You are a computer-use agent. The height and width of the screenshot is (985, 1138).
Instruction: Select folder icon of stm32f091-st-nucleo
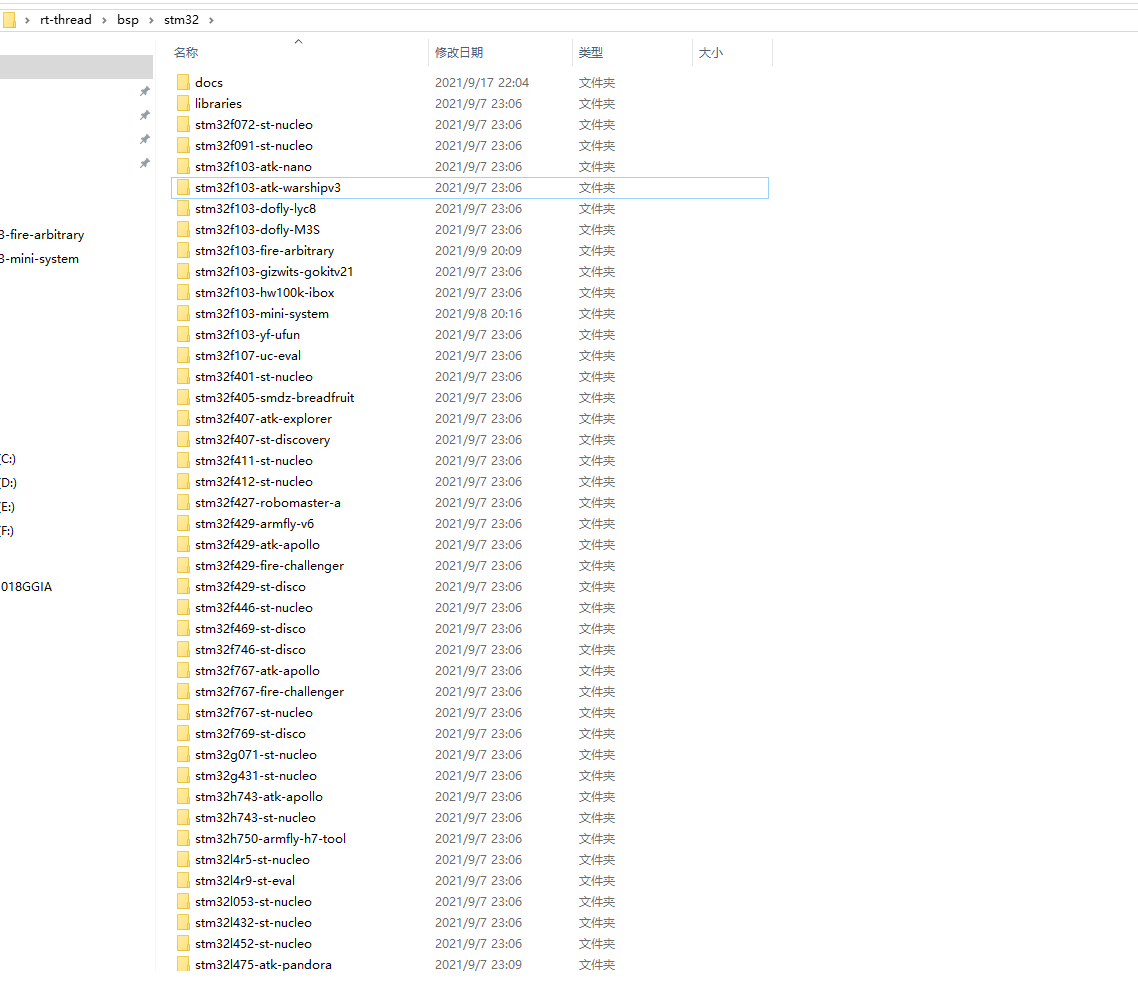click(x=183, y=145)
